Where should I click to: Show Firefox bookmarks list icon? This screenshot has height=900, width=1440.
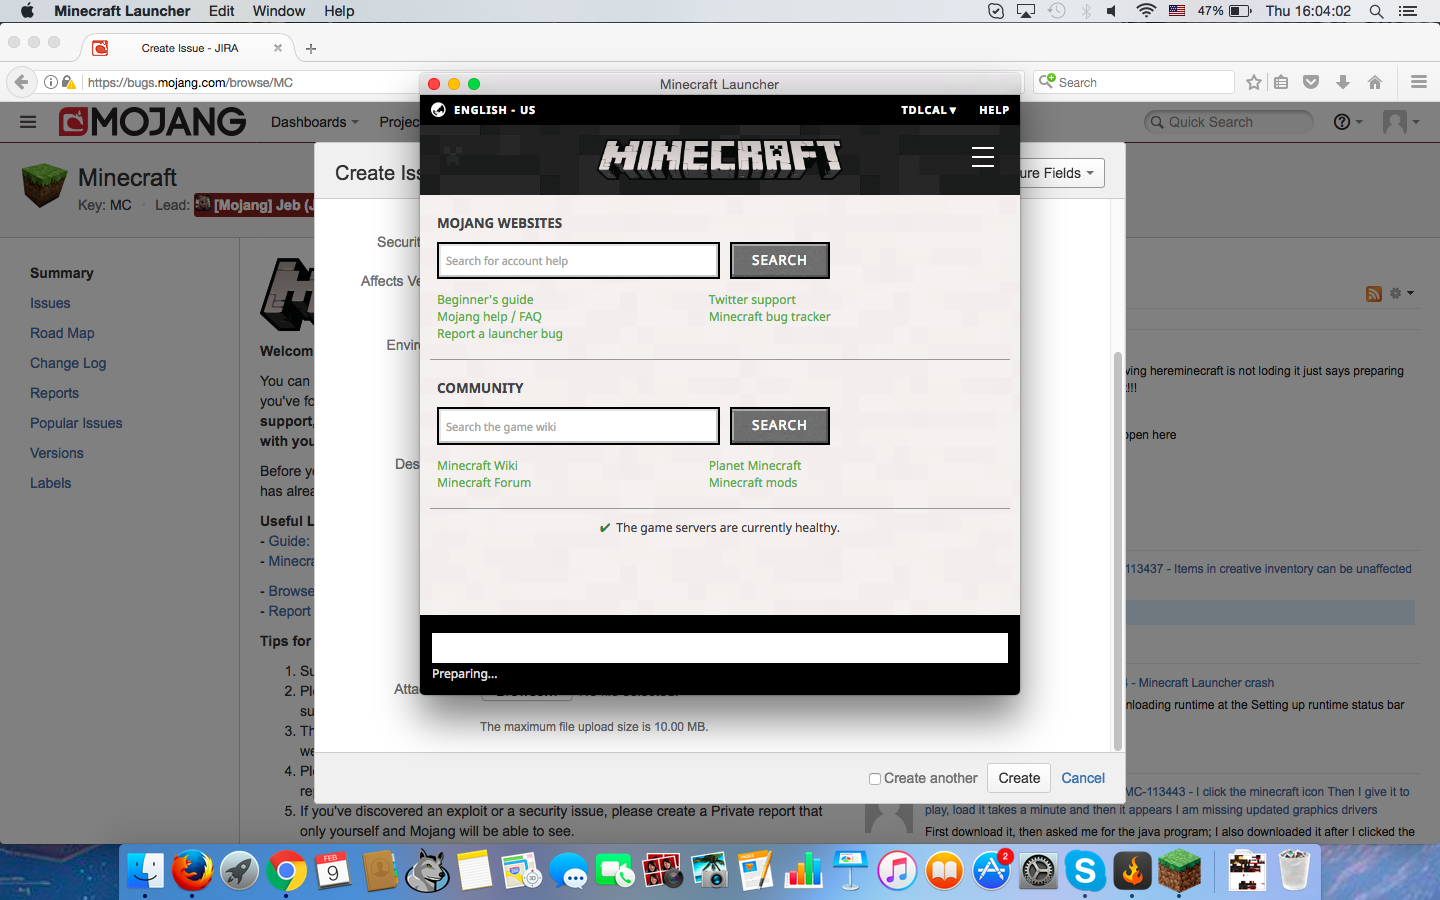click(x=1281, y=82)
